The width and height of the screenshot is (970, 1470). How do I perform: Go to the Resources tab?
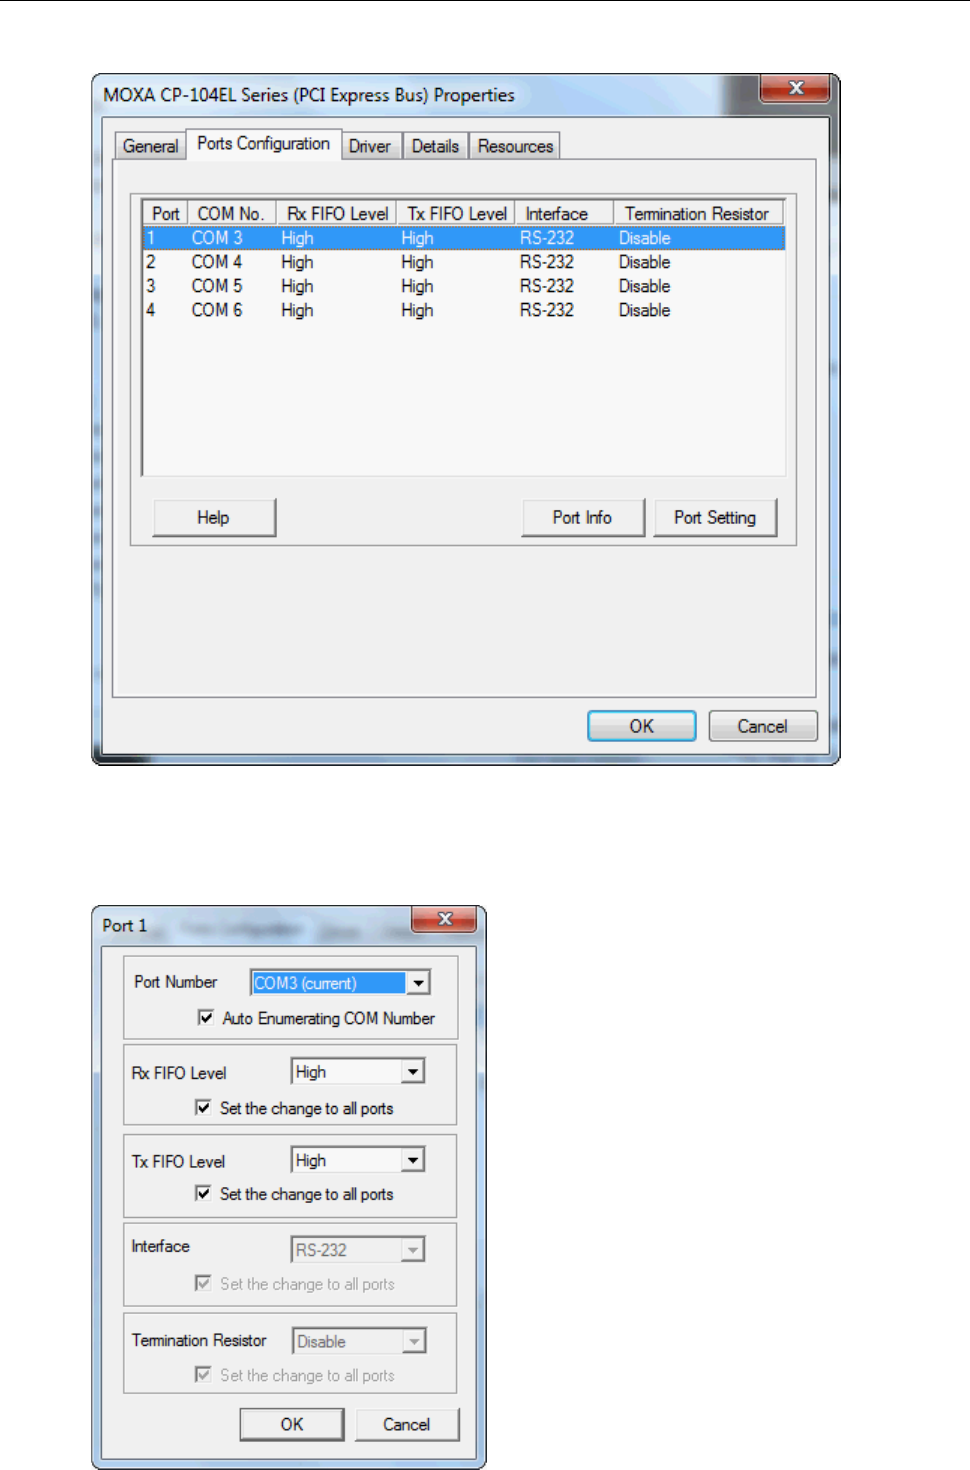515,146
